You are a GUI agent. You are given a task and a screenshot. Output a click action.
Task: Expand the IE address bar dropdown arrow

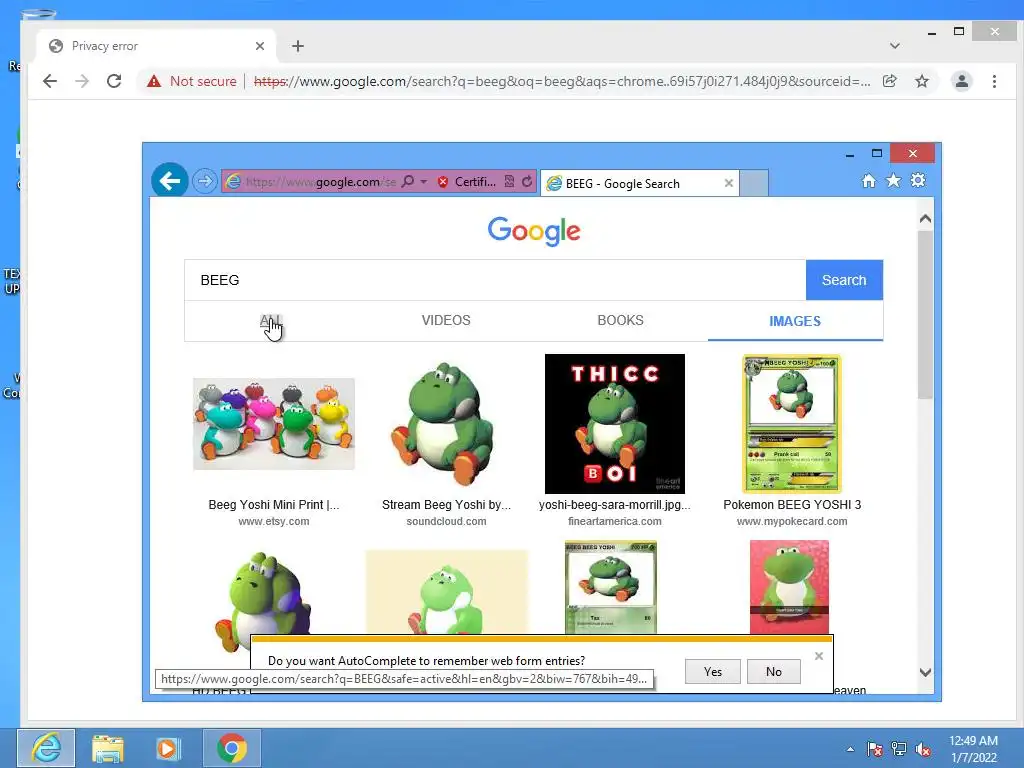[424, 181]
